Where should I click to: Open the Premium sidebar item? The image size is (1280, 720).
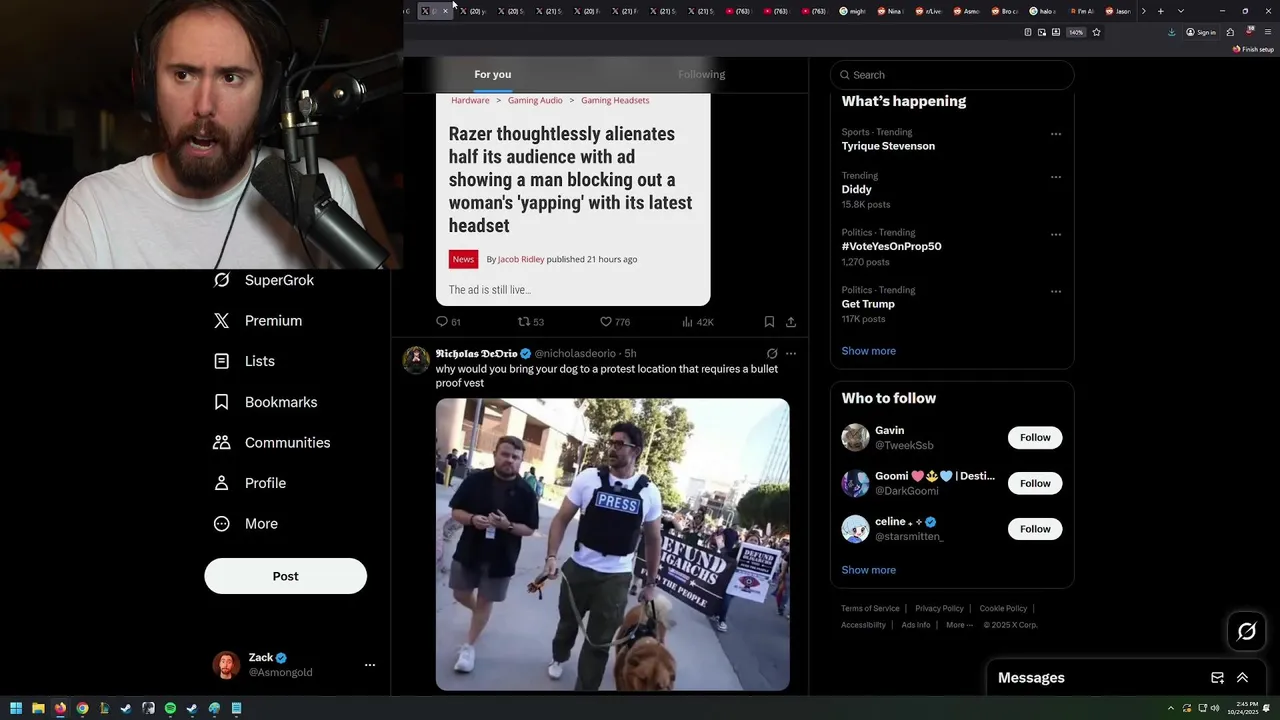258,321
